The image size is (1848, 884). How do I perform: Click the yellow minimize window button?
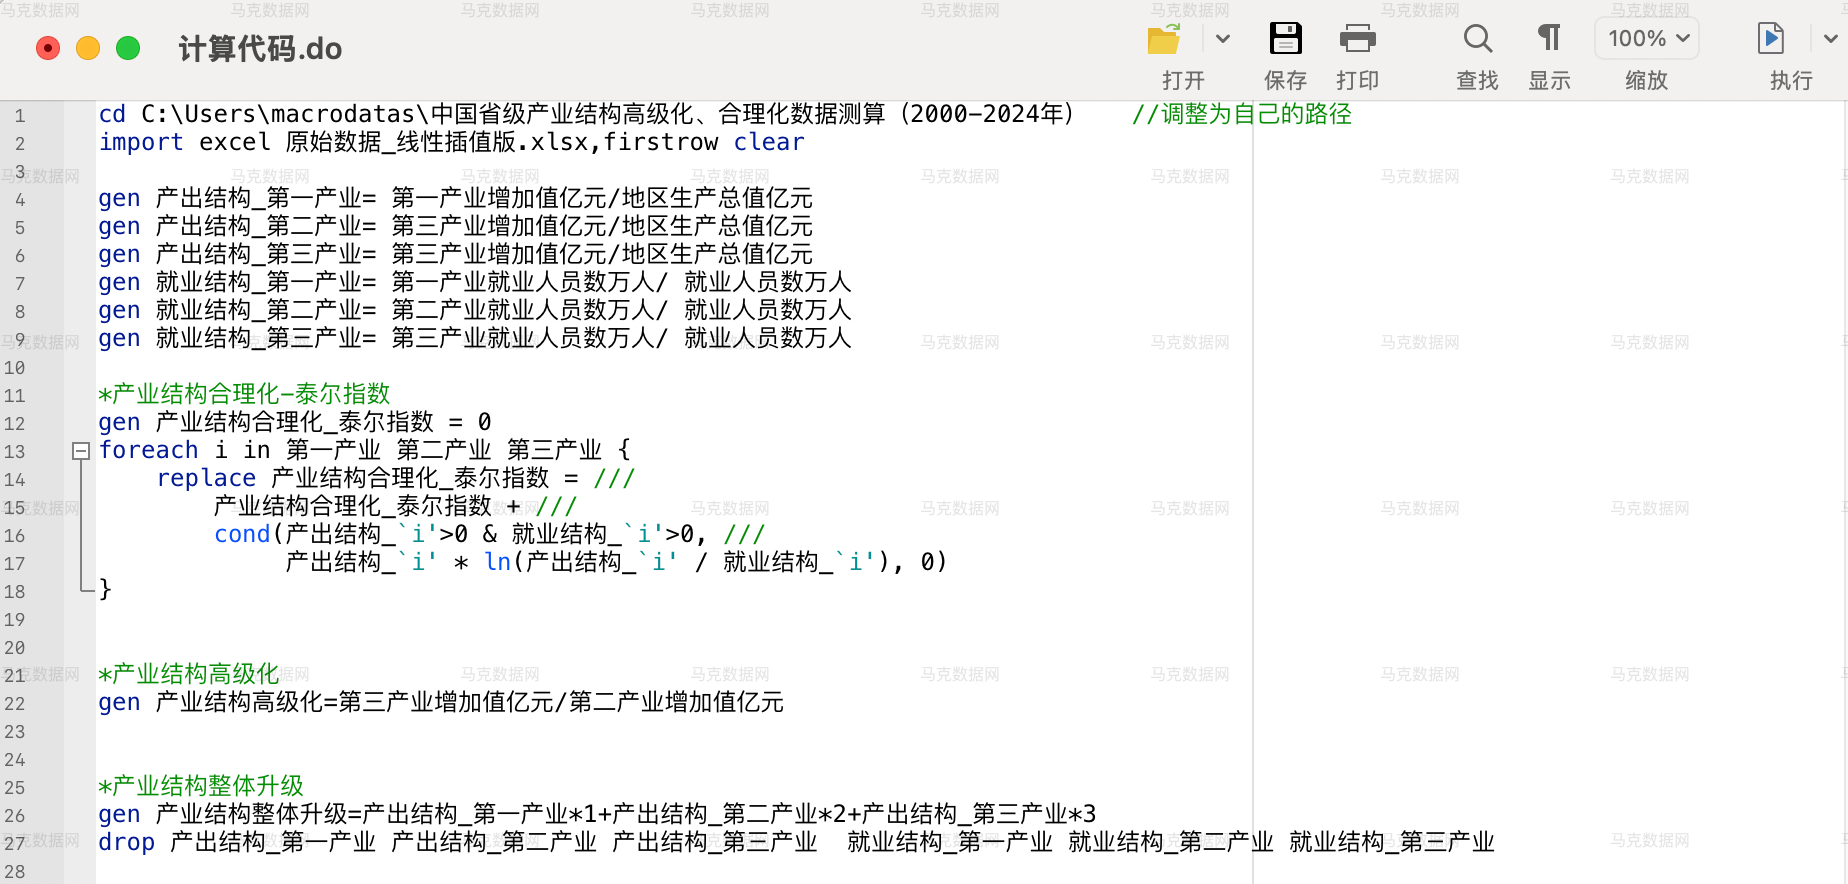pos(88,48)
